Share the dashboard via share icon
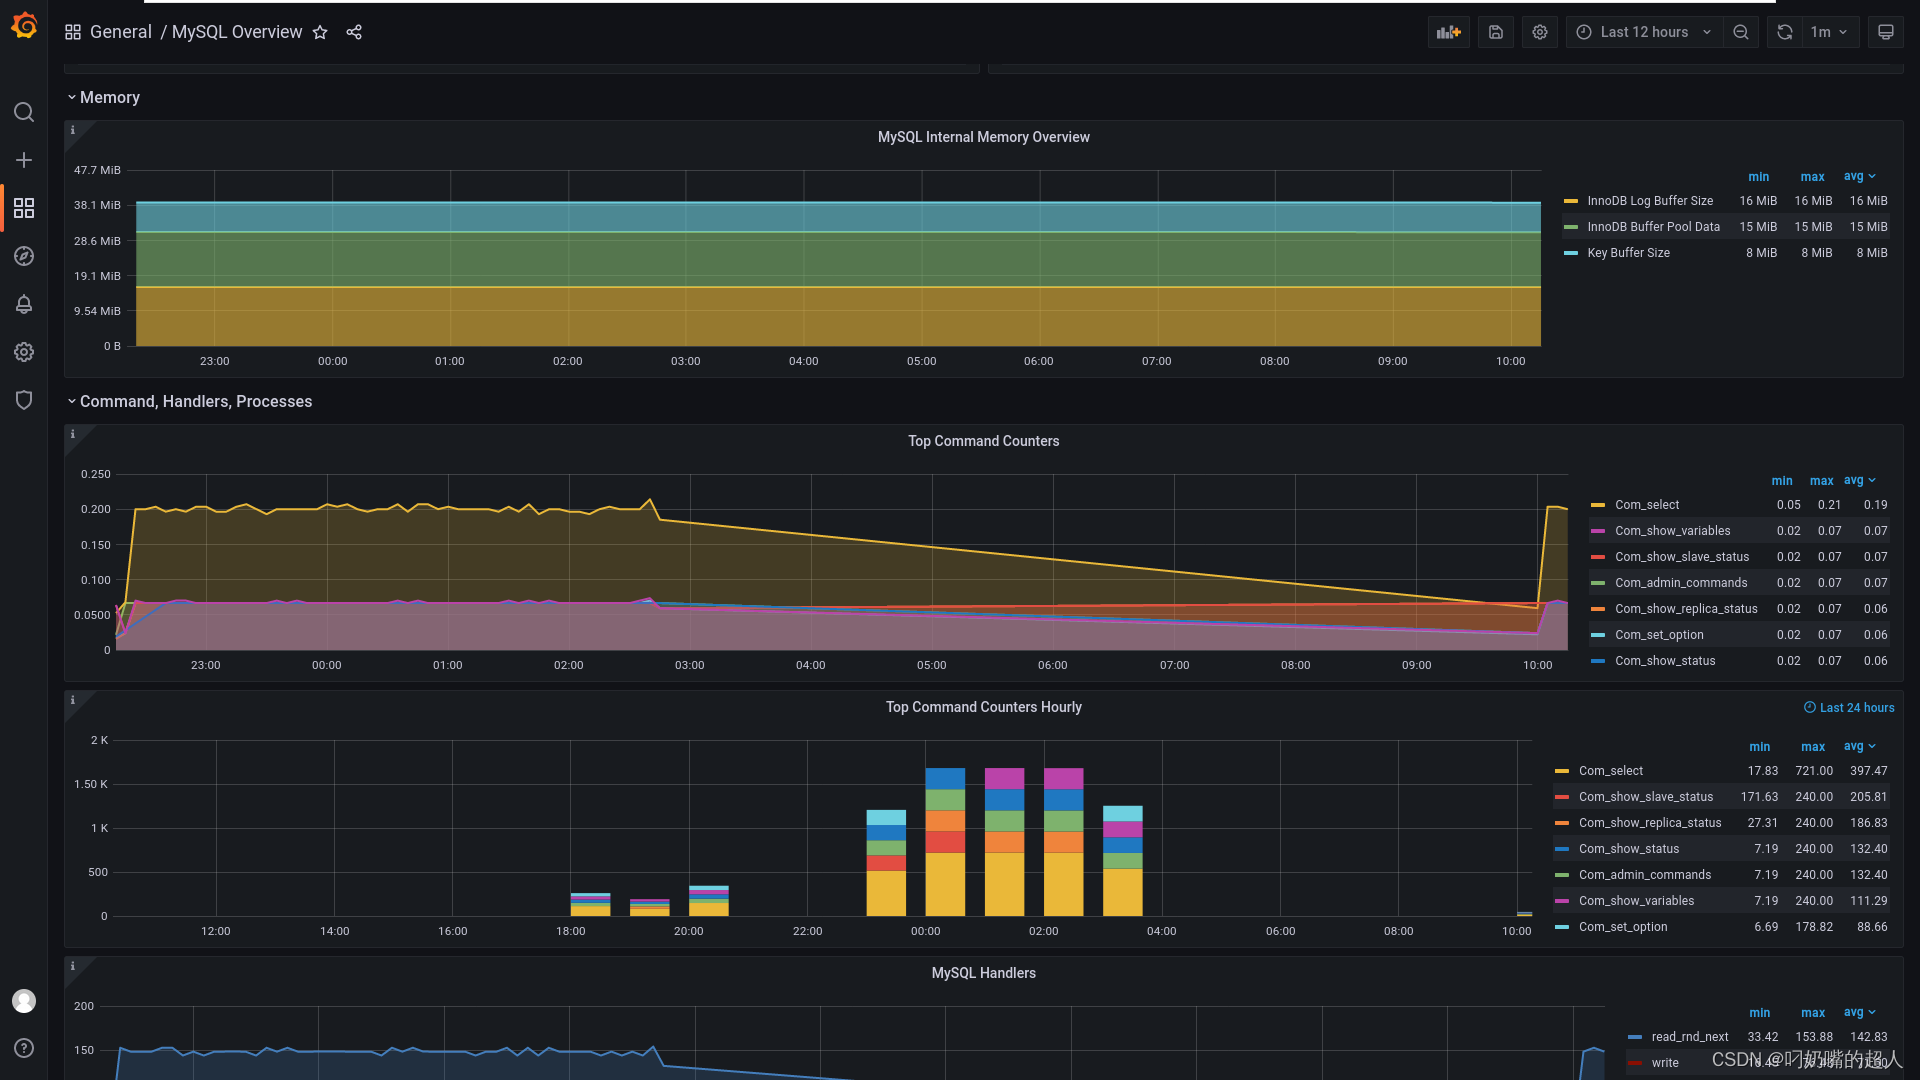The height and width of the screenshot is (1080, 1920). [x=354, y=32]
